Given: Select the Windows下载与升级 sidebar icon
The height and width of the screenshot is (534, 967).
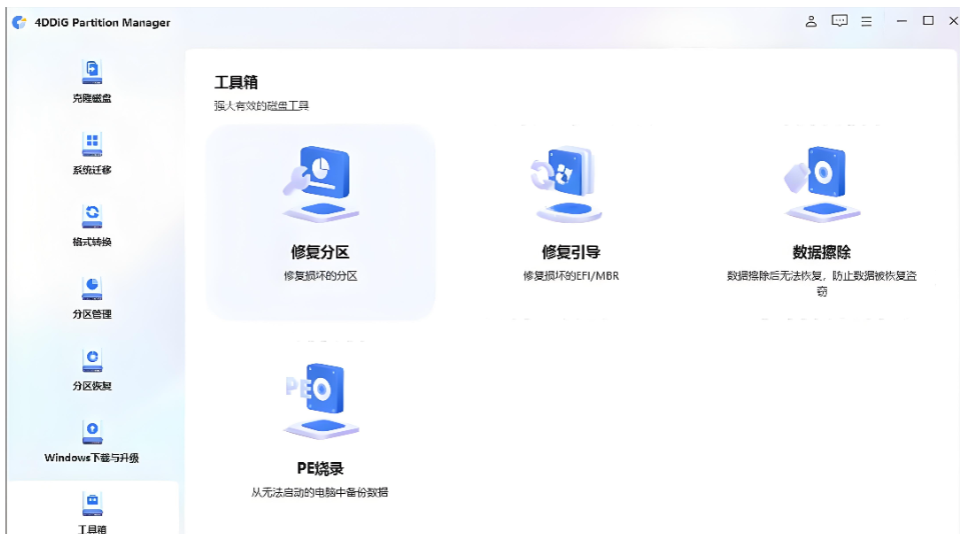Looking at the screenshot, I should tap(92, 432).
